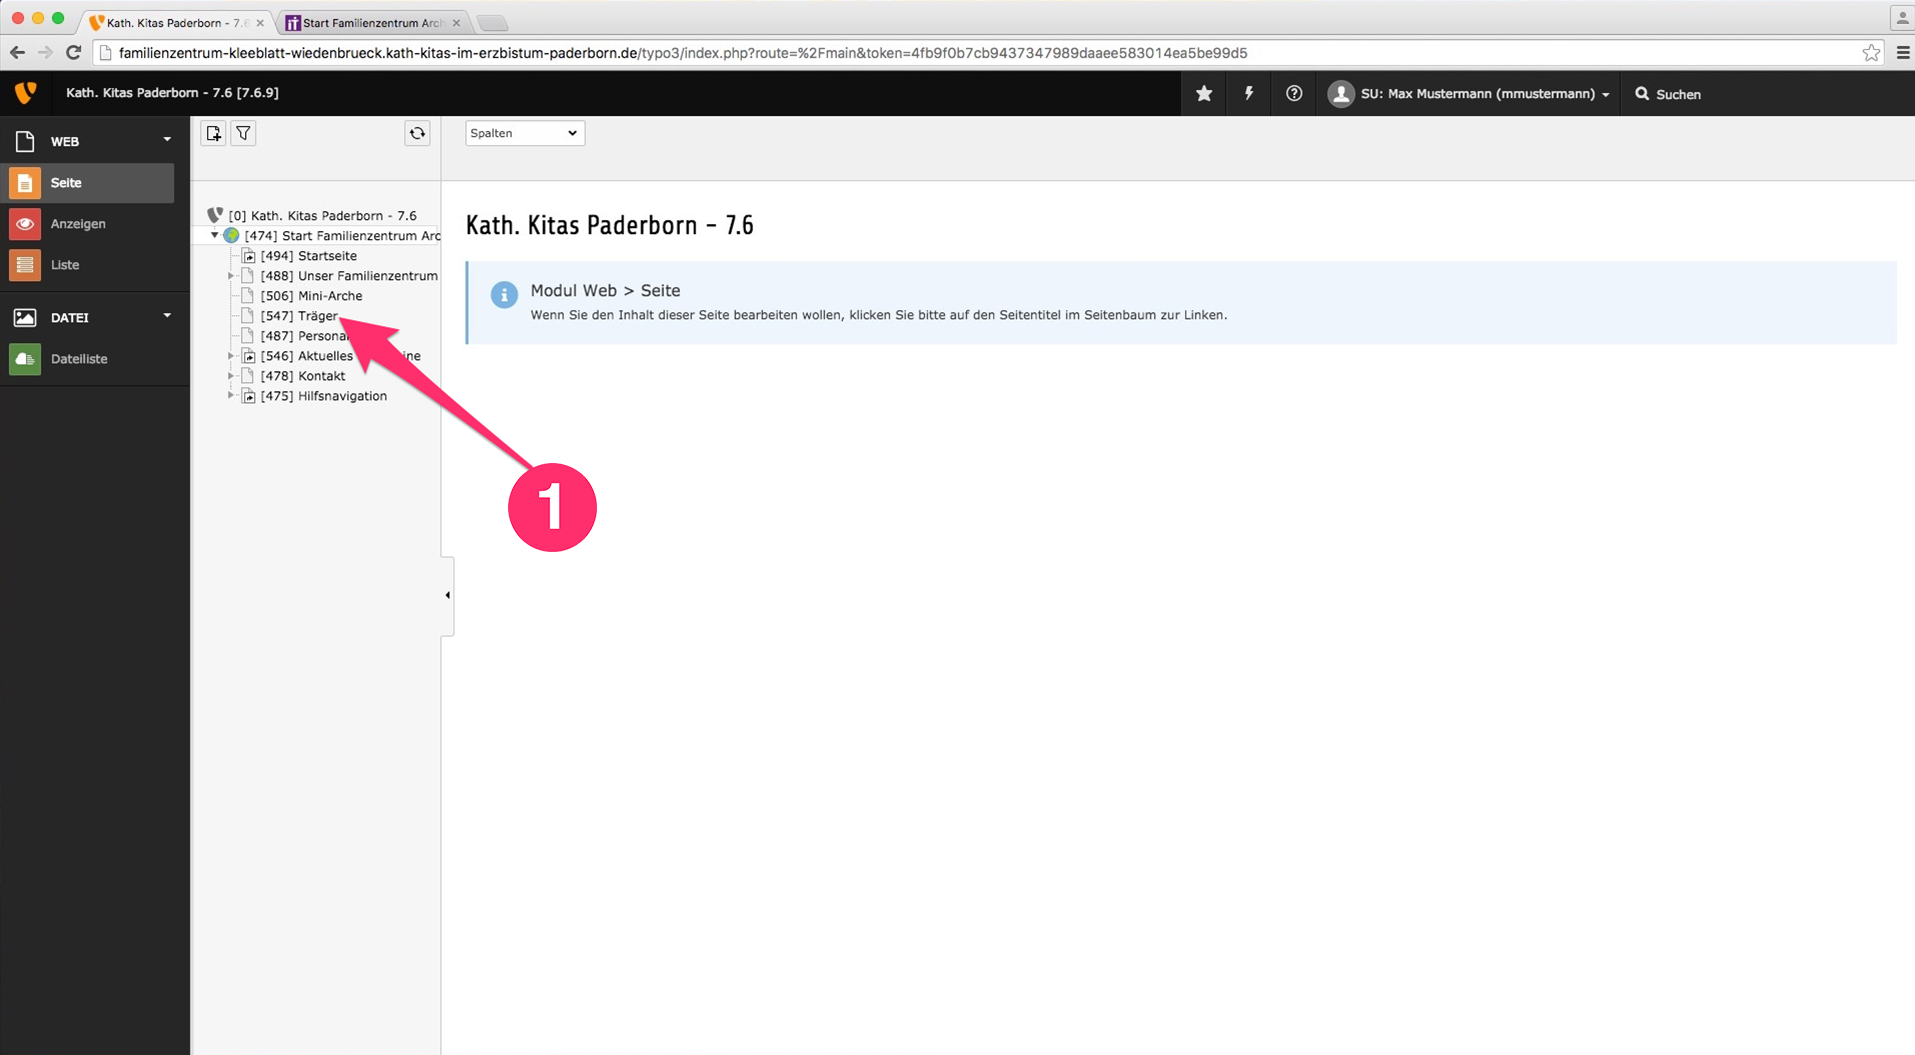Image resolution: width=1915 pixels, height=1055 pixels.
Task: Open the help question mark icon
Action: pyautogui.click(x=1294, y=93)
